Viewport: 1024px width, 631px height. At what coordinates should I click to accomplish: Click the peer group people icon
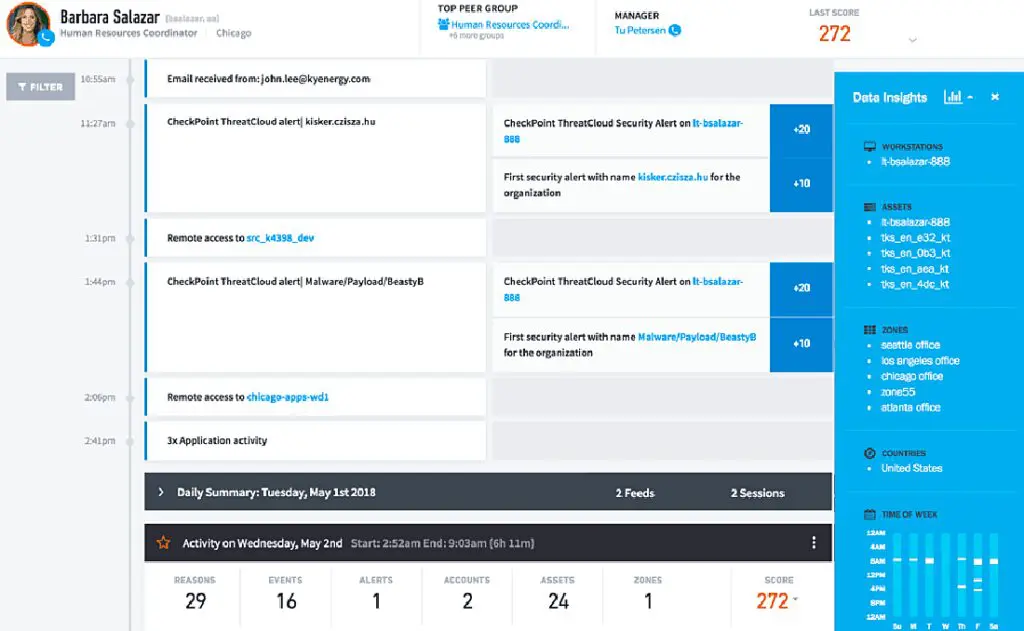(x=443, y=24)
